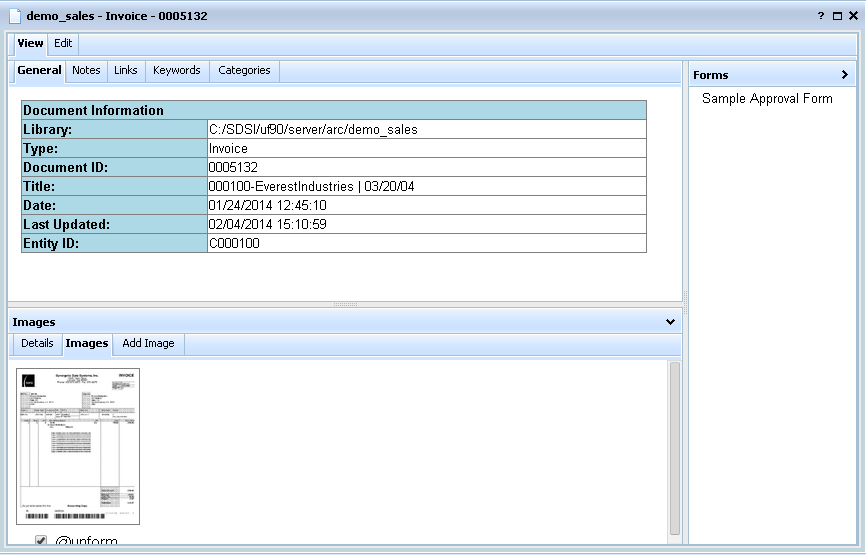Switch to the Edit tab
The width and height of the screenshot is (866, 555).
63,43
